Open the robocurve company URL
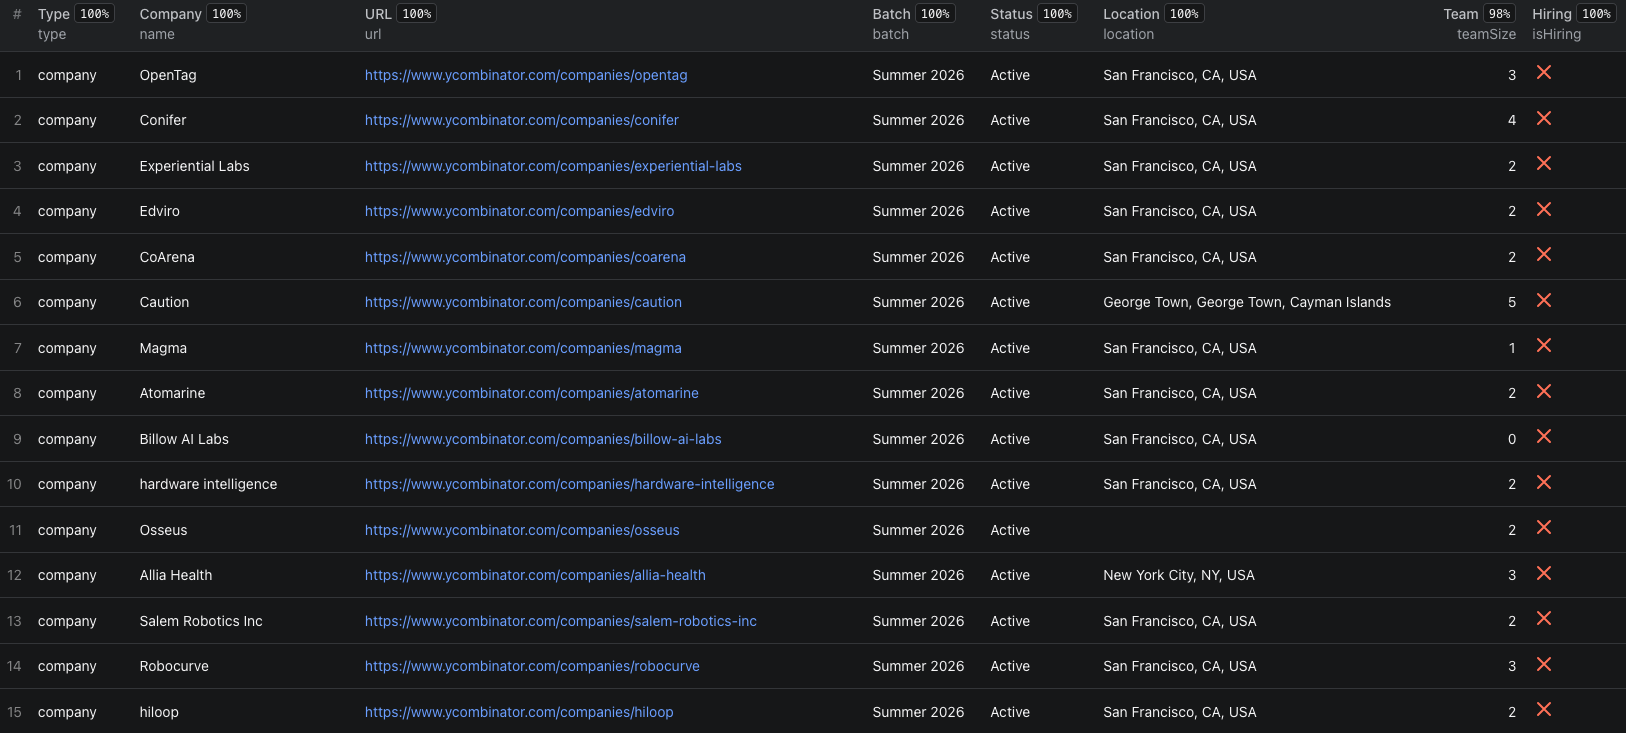 tap(532, 666)
